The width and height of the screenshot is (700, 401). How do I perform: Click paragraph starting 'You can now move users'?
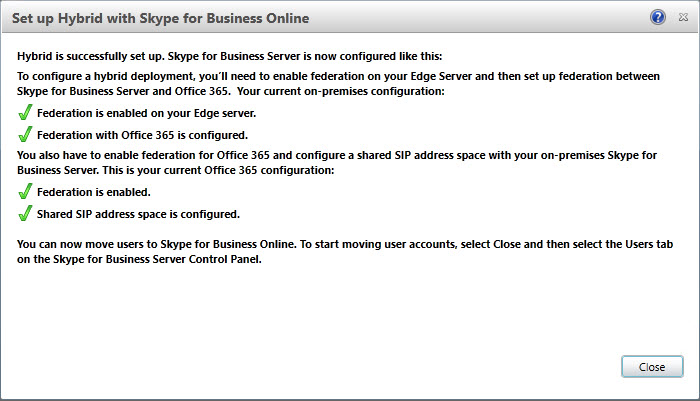click(x=345, y=251)
